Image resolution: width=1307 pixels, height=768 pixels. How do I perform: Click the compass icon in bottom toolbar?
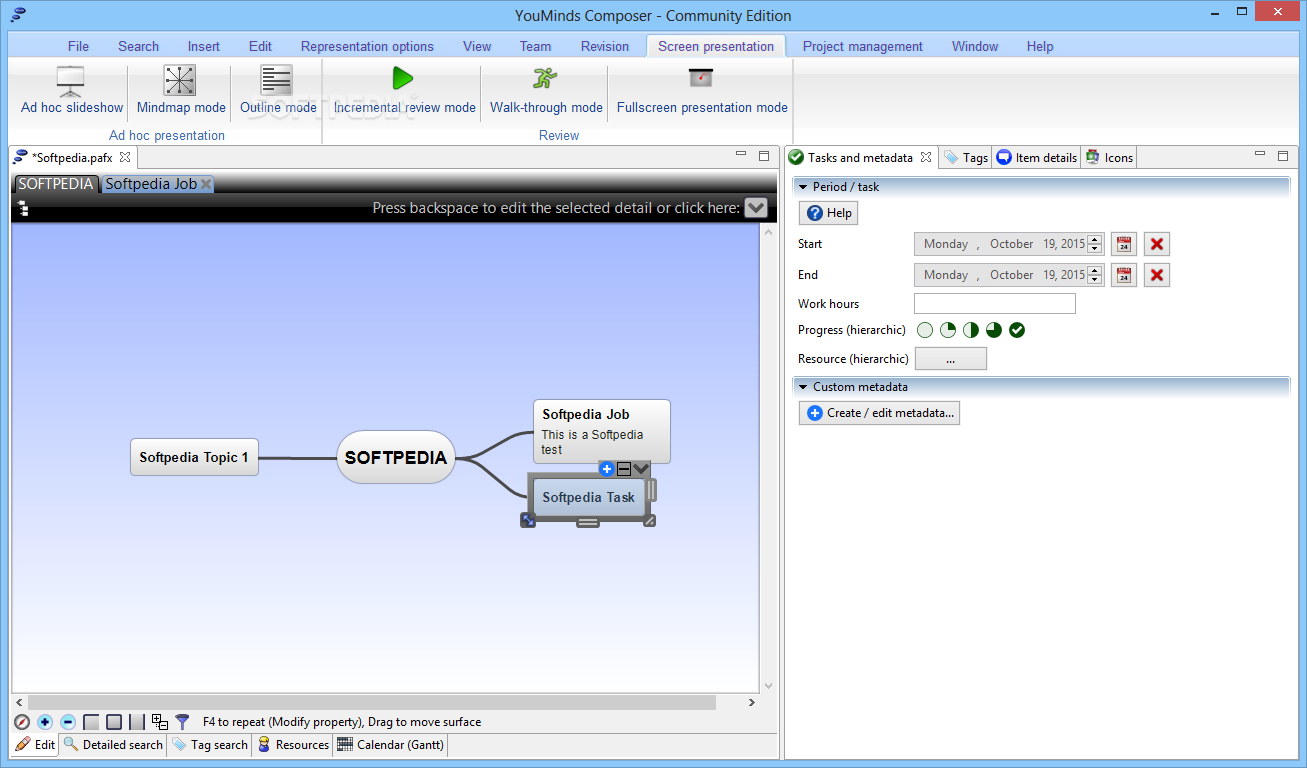22,721
